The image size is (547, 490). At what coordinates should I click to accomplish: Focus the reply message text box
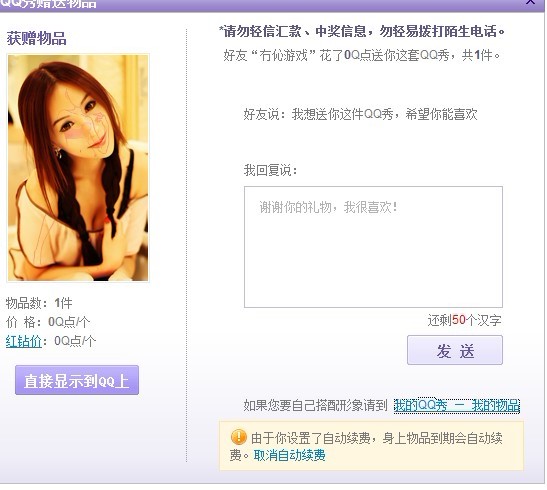373,247
